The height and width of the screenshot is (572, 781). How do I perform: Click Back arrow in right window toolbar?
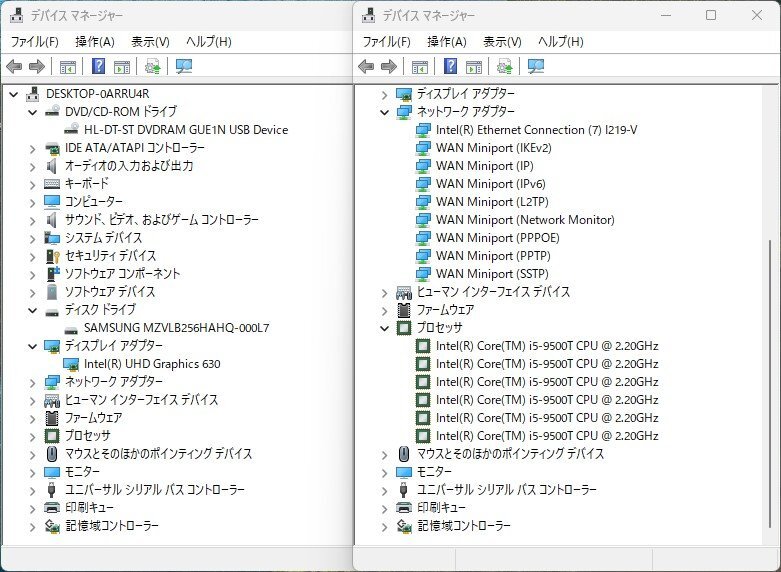366,66
